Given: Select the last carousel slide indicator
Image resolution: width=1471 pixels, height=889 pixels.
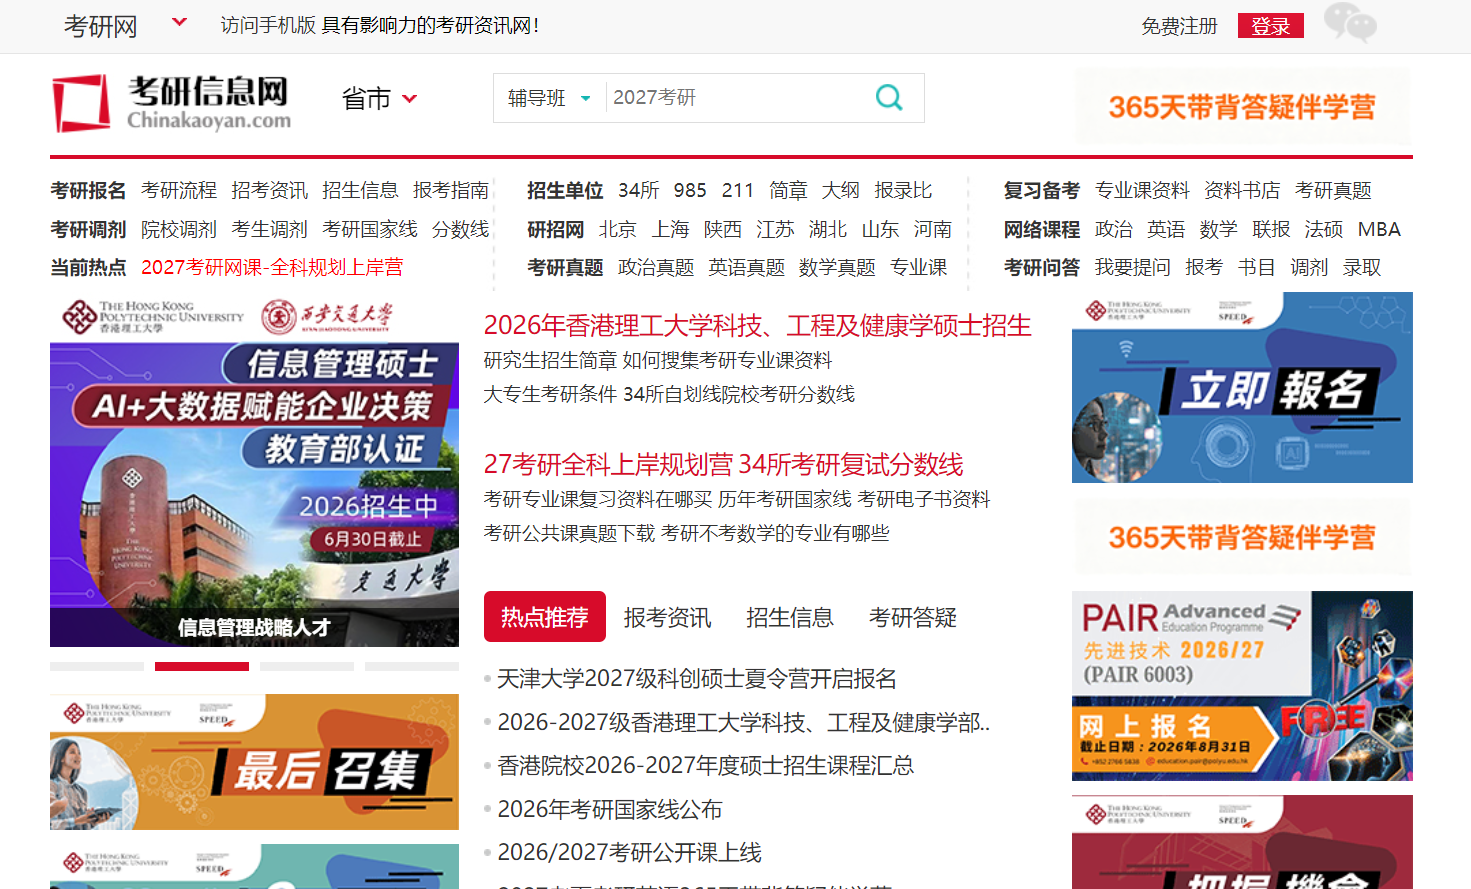Looking at the screenshot, I should (x=412, y=666).
